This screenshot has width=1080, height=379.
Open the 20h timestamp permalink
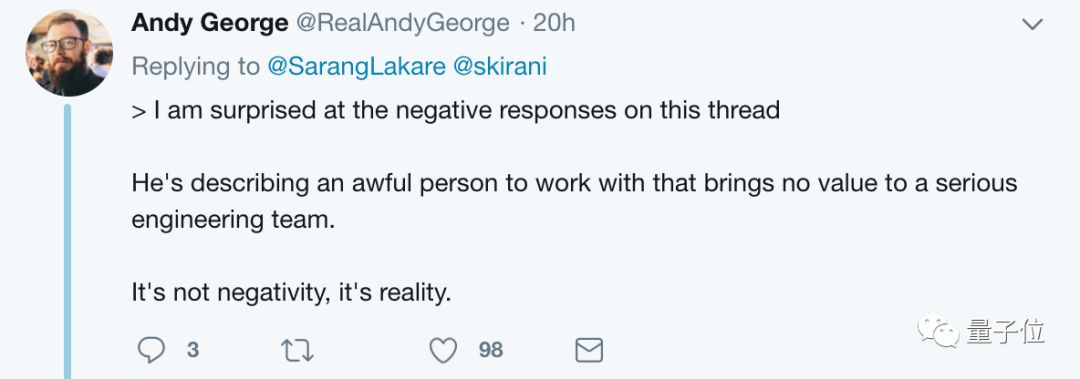pyautogui.click(x=554, y=23)
